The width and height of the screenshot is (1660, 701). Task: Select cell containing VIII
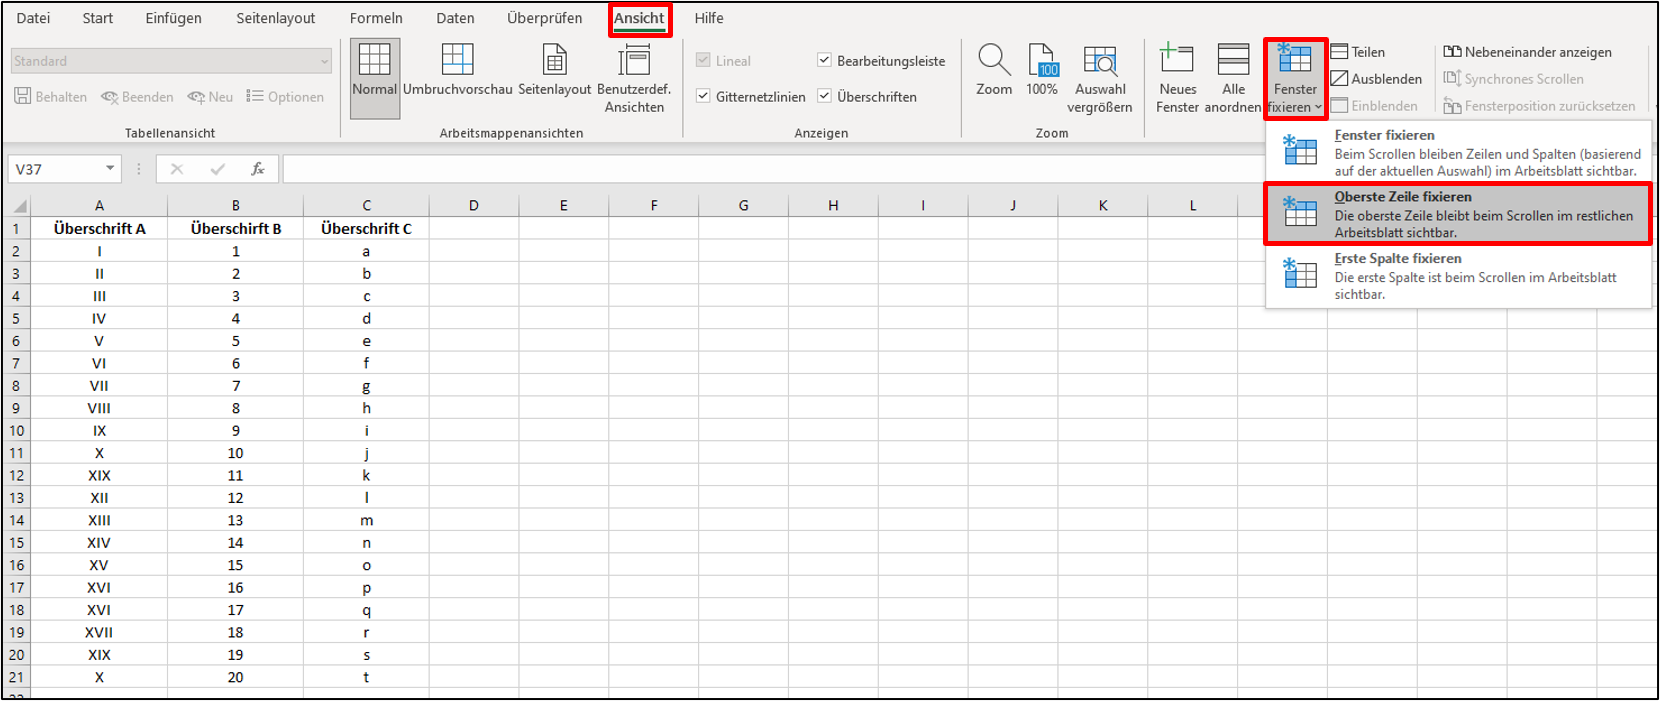pyautogui.click(x=99, y=408)
